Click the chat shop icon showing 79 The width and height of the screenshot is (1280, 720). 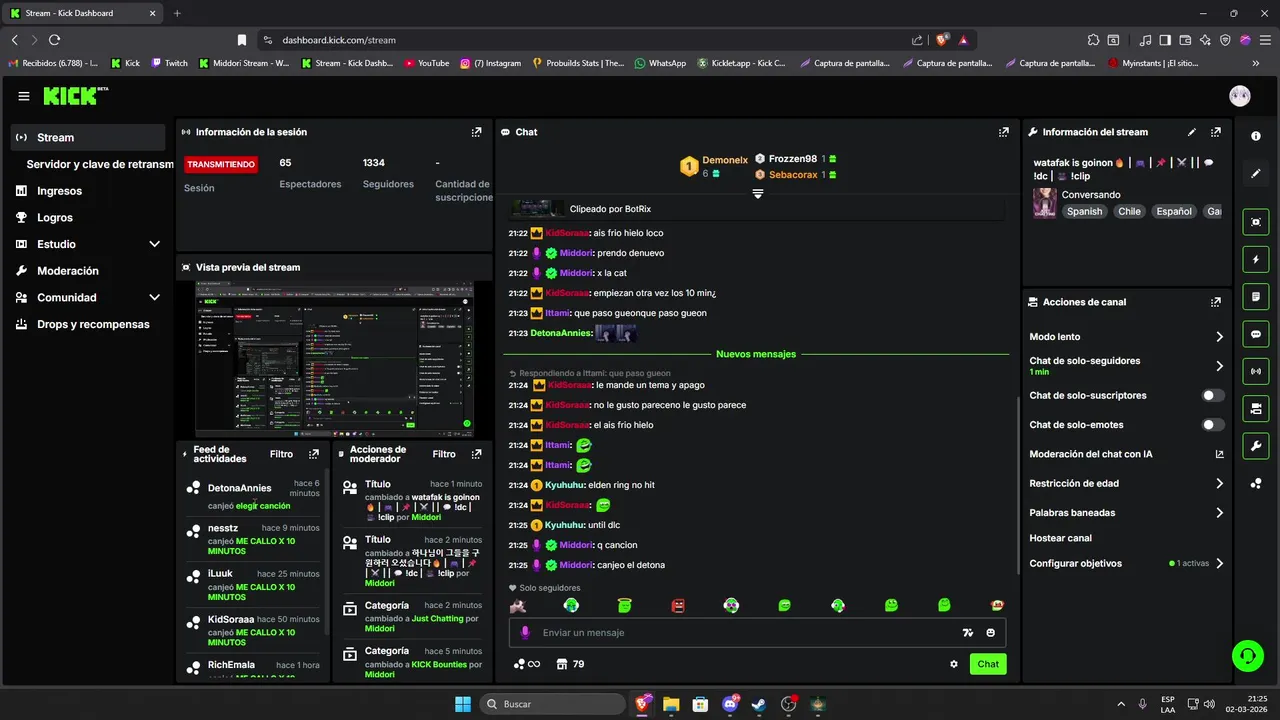tap(570, 664)
